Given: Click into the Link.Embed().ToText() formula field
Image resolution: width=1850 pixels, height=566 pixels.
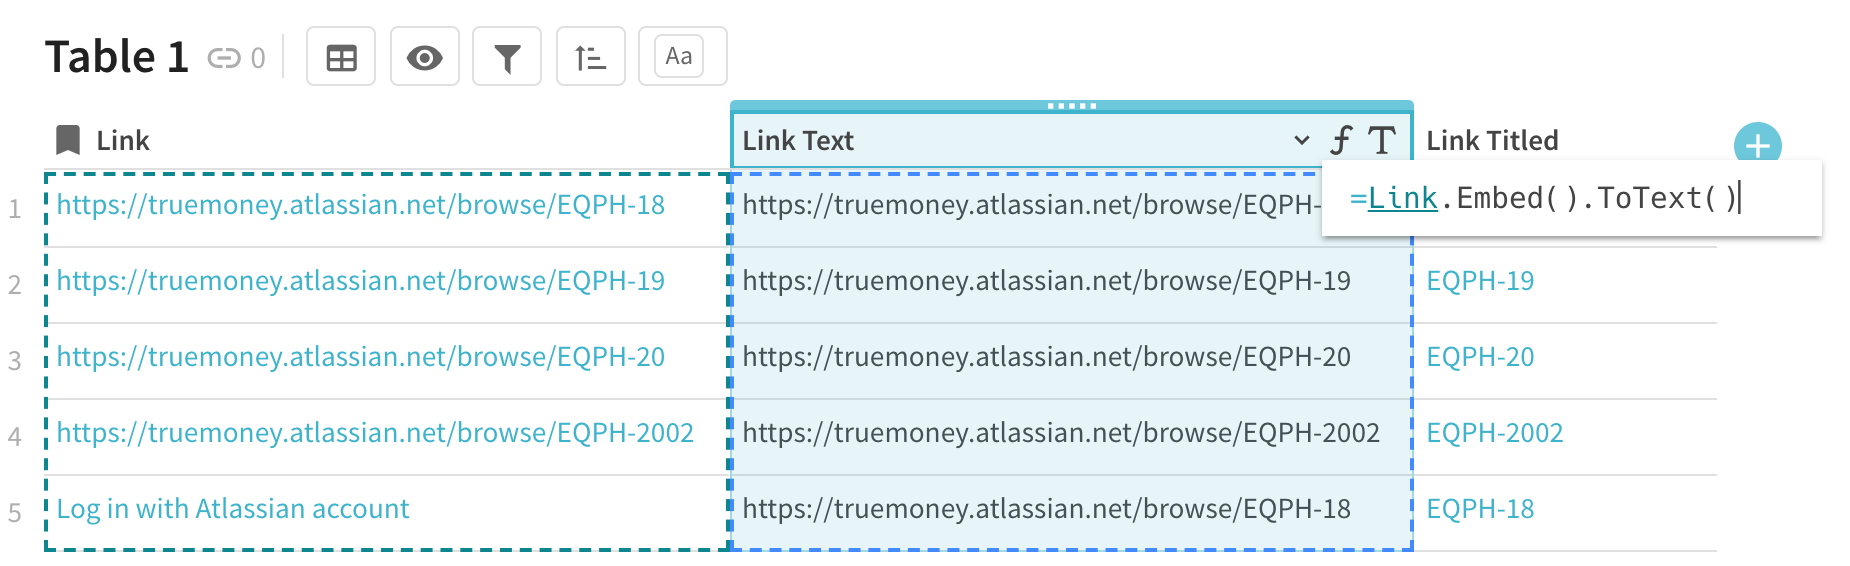Looking at the screenshot, I should [1571, 198].
